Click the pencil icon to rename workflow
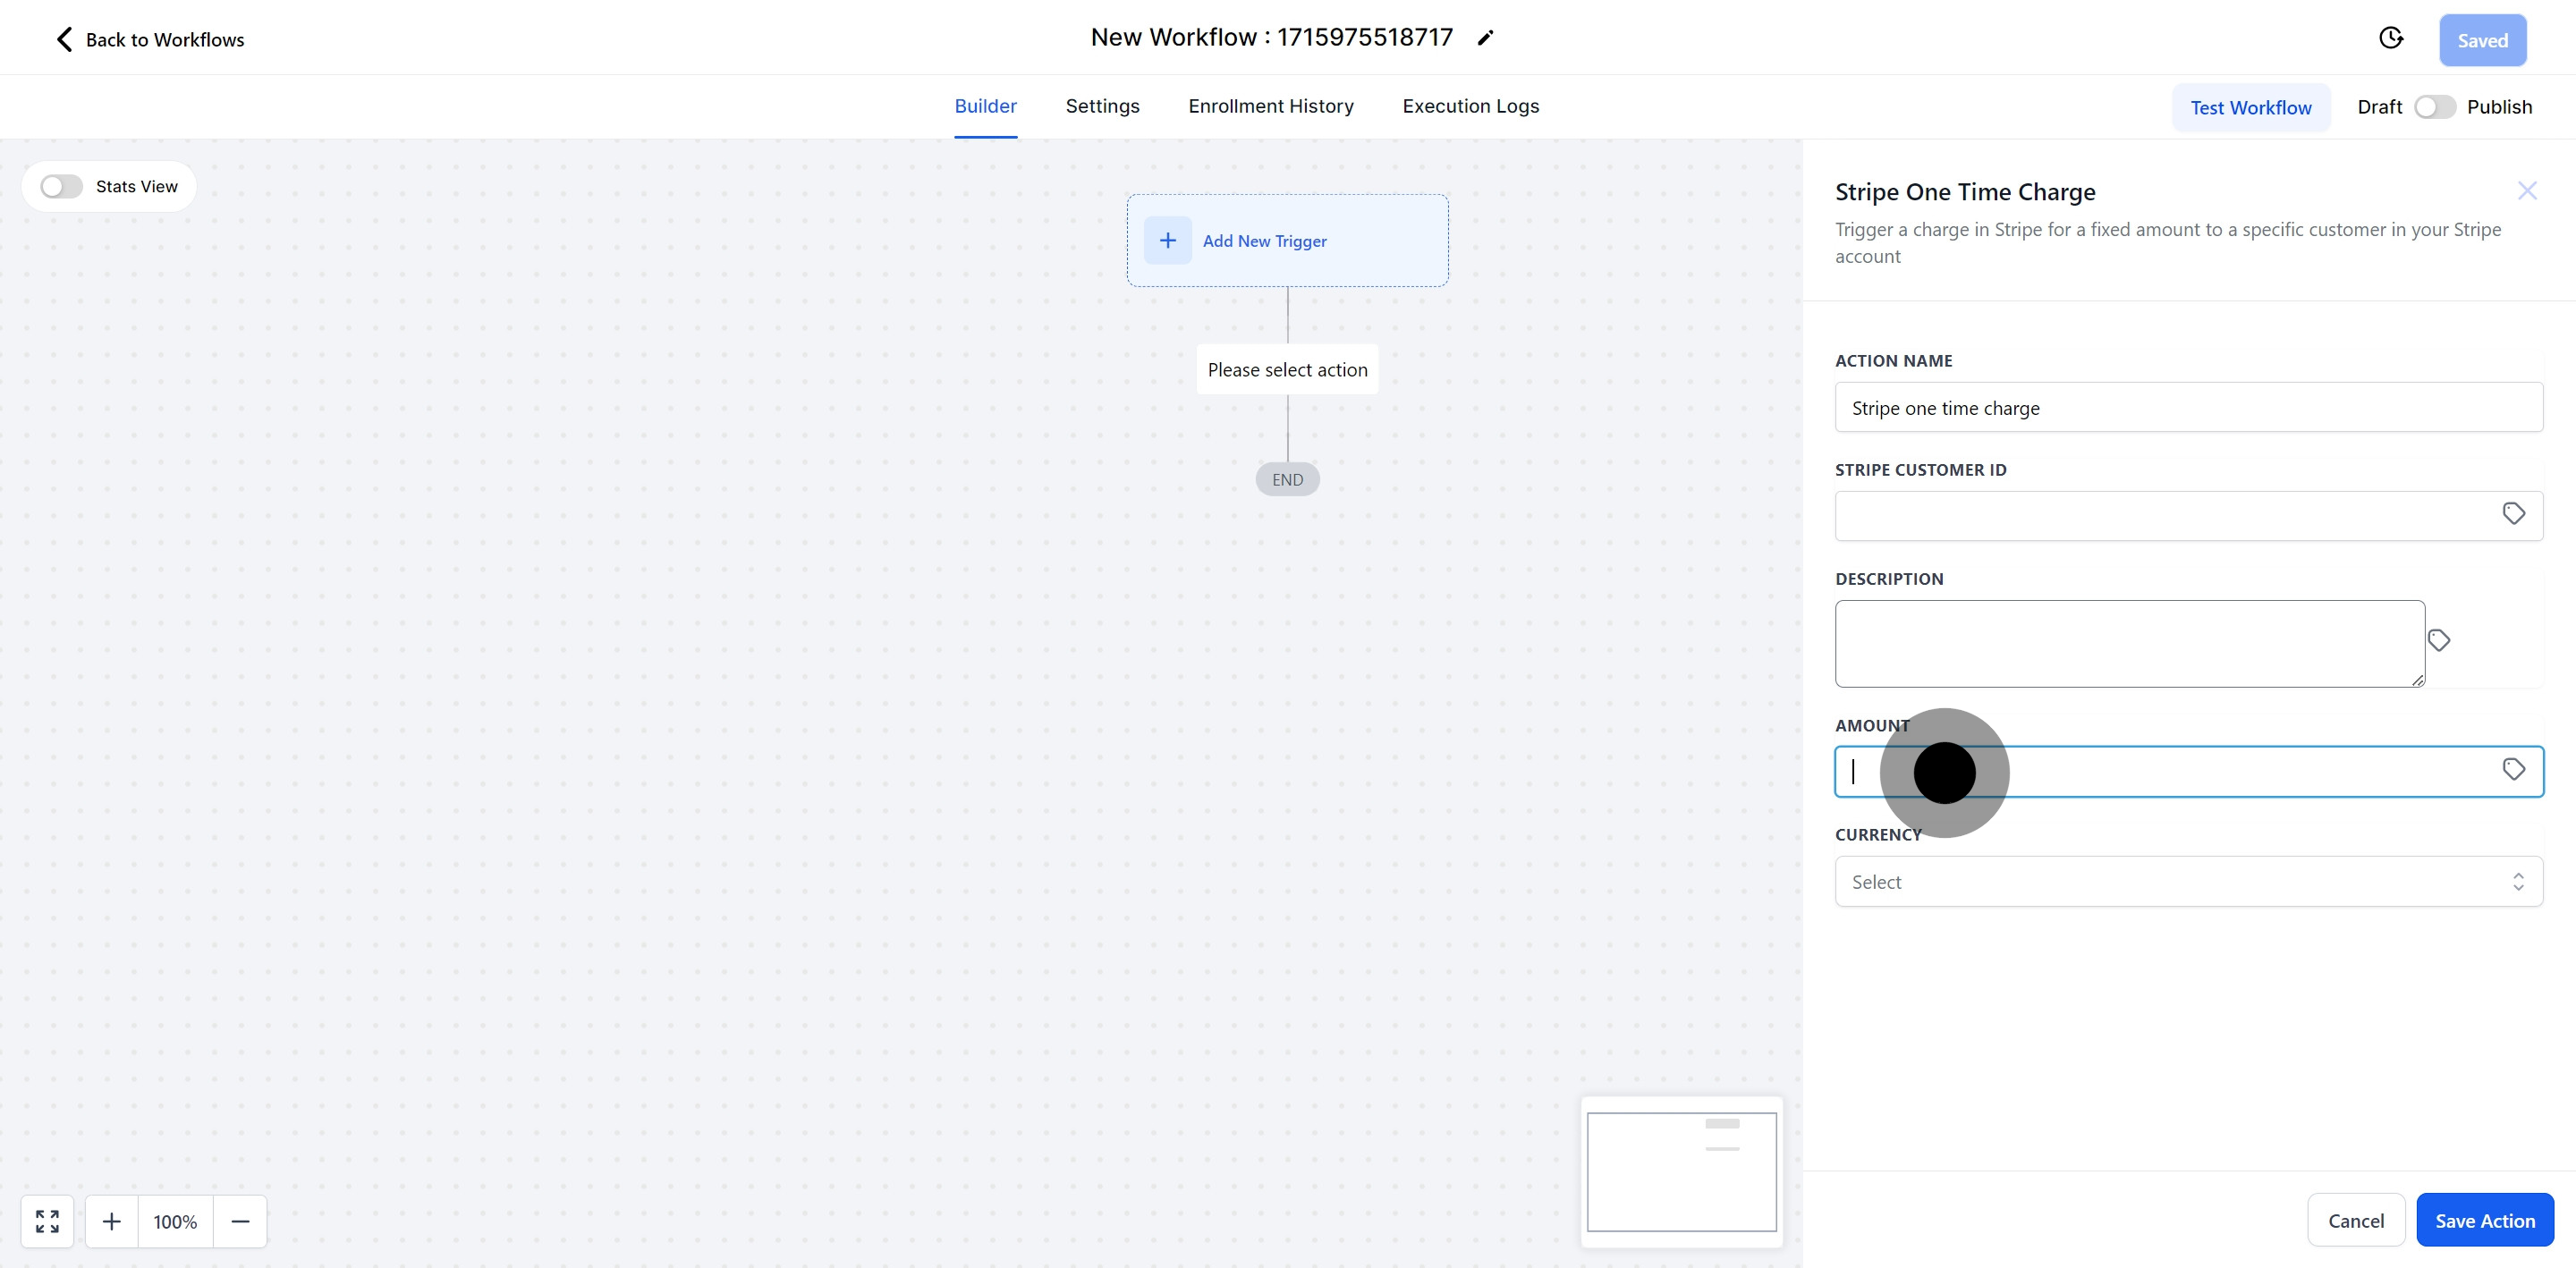 tap(1485, 38)
